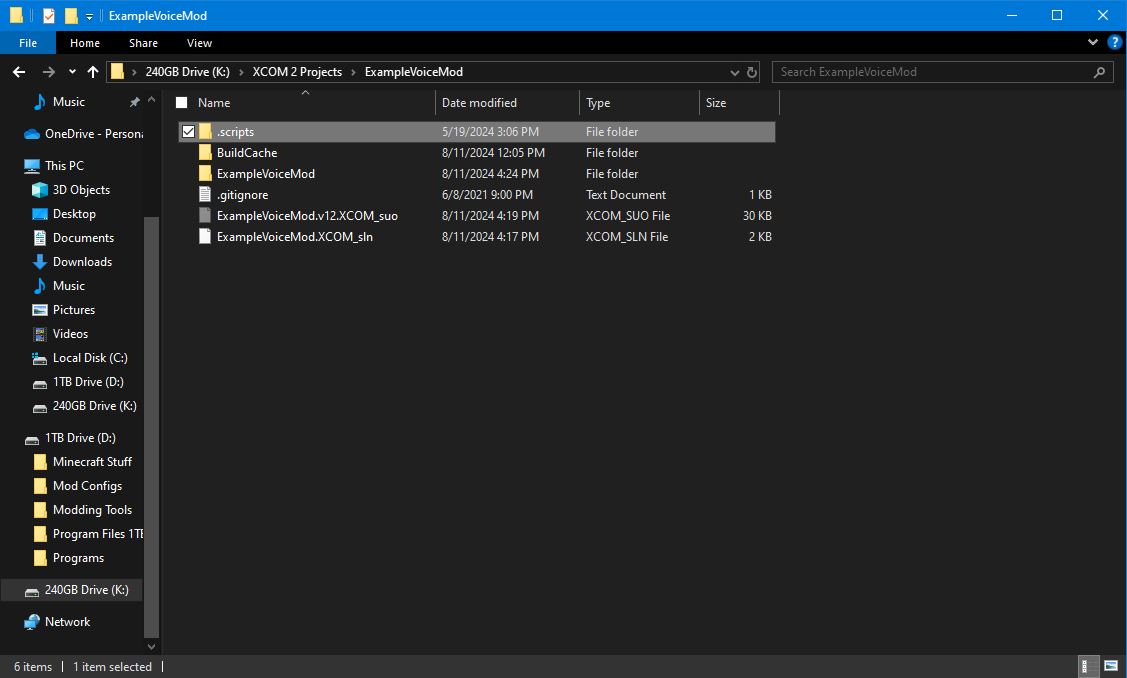Sort by Type column header
The width and height of the screenshot is (1127, 678).
coord(597,103)
